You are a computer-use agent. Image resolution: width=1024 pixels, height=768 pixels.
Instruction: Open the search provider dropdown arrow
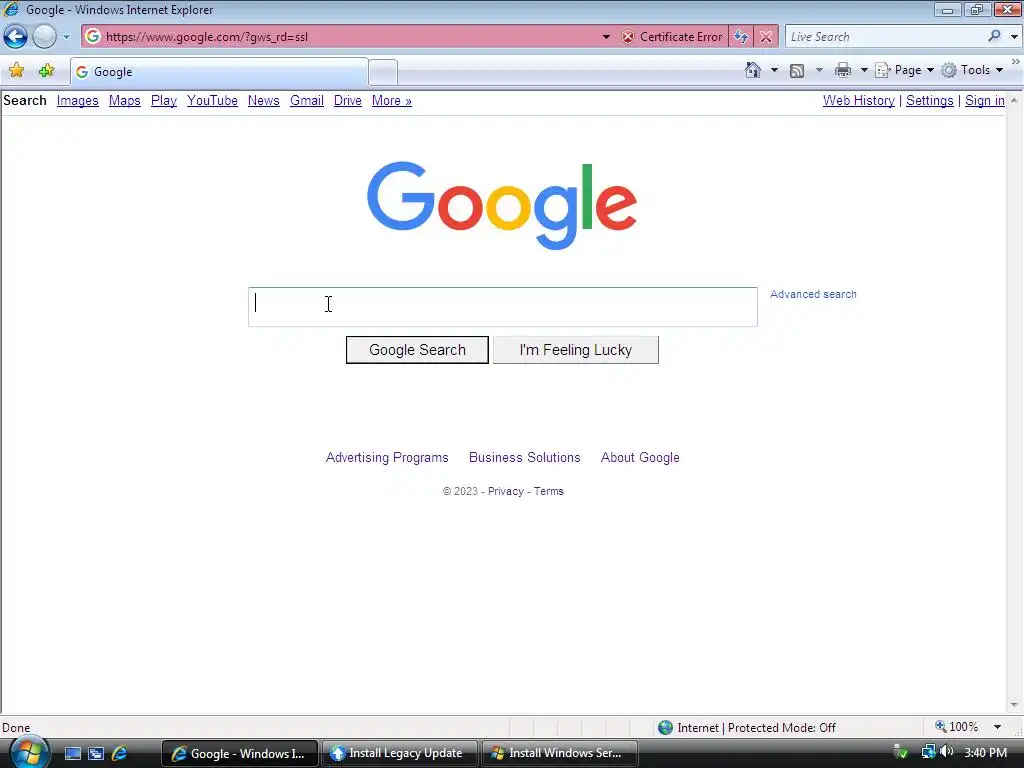(1014, 37)
